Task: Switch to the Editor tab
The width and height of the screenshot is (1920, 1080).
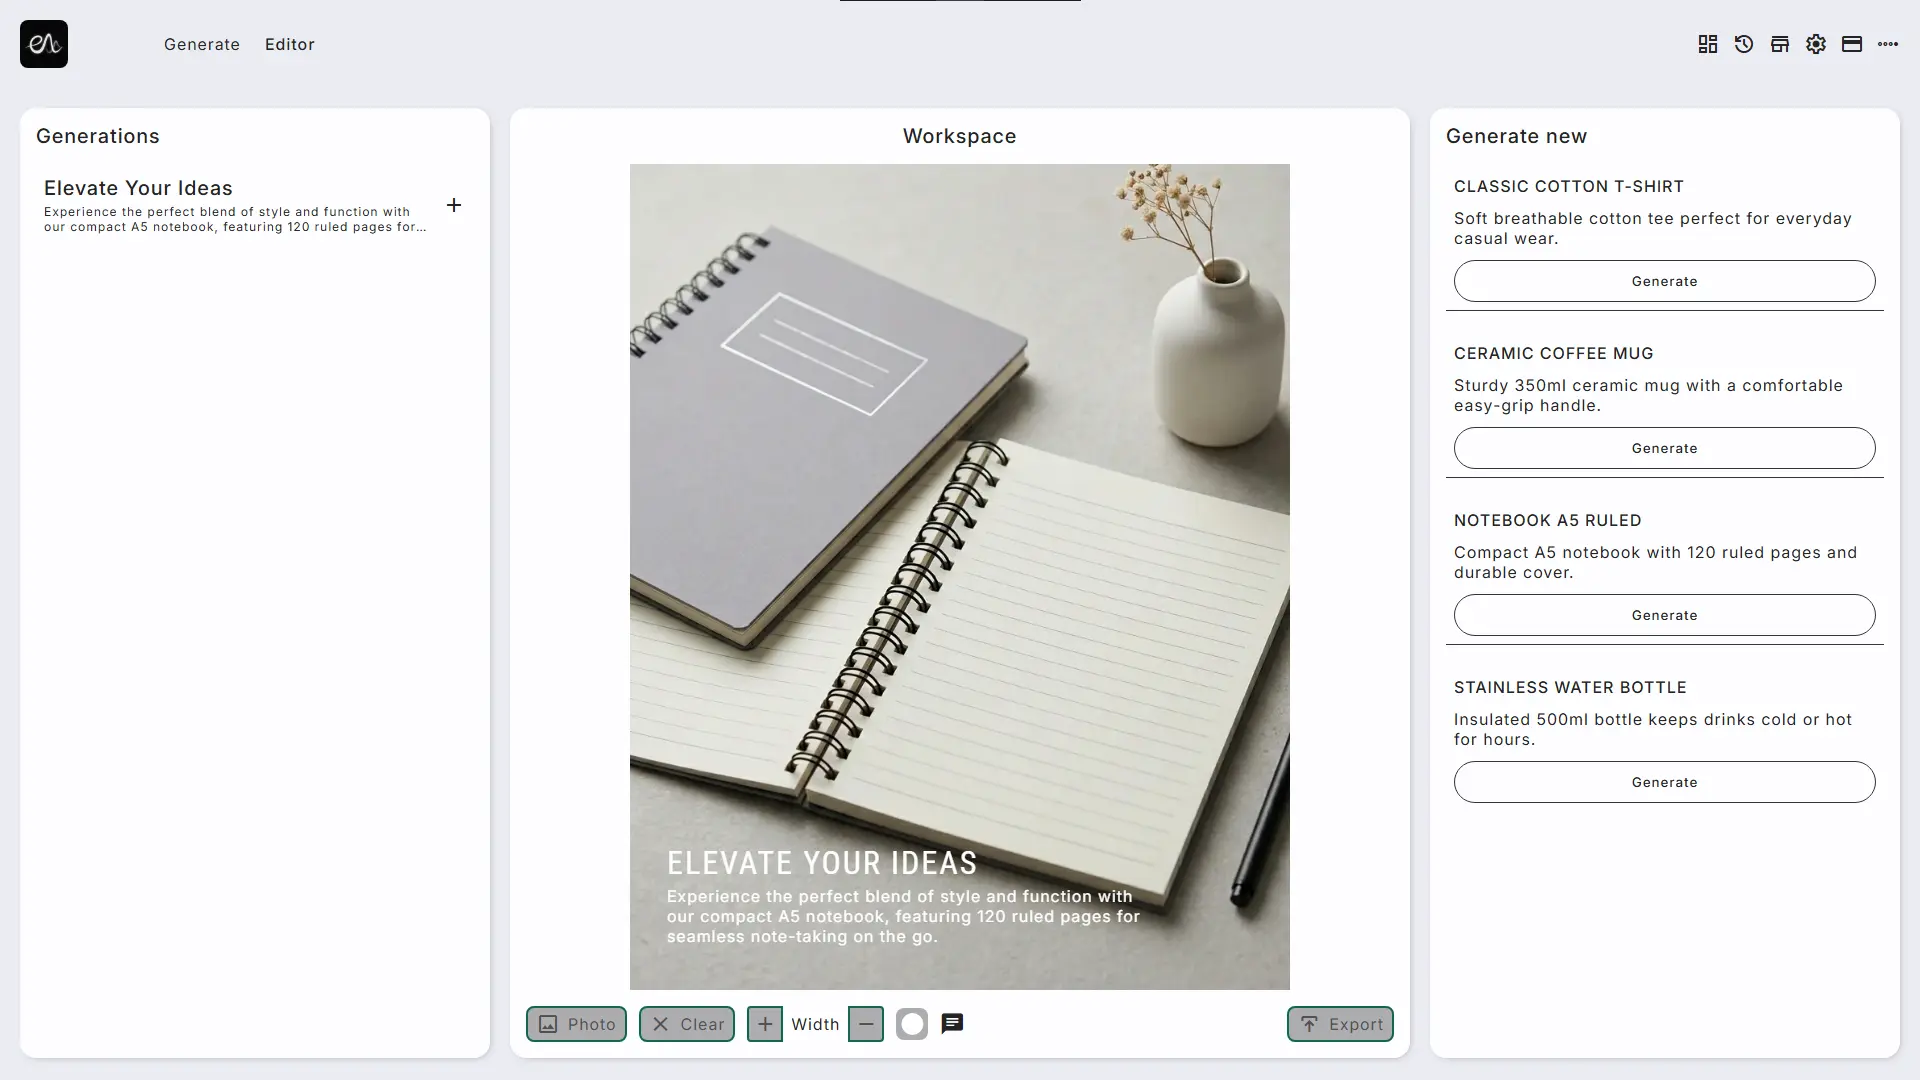Action: click(x=290, y=44)
